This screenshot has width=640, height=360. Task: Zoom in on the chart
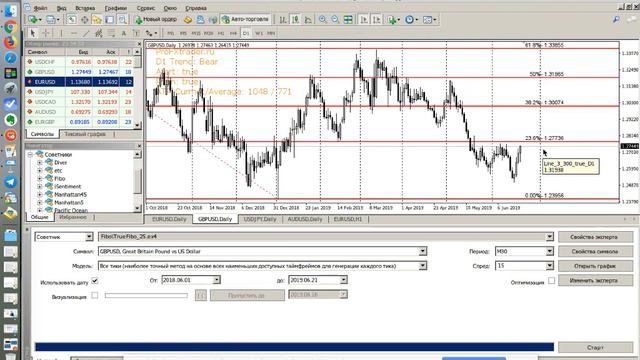coord(322,20)
